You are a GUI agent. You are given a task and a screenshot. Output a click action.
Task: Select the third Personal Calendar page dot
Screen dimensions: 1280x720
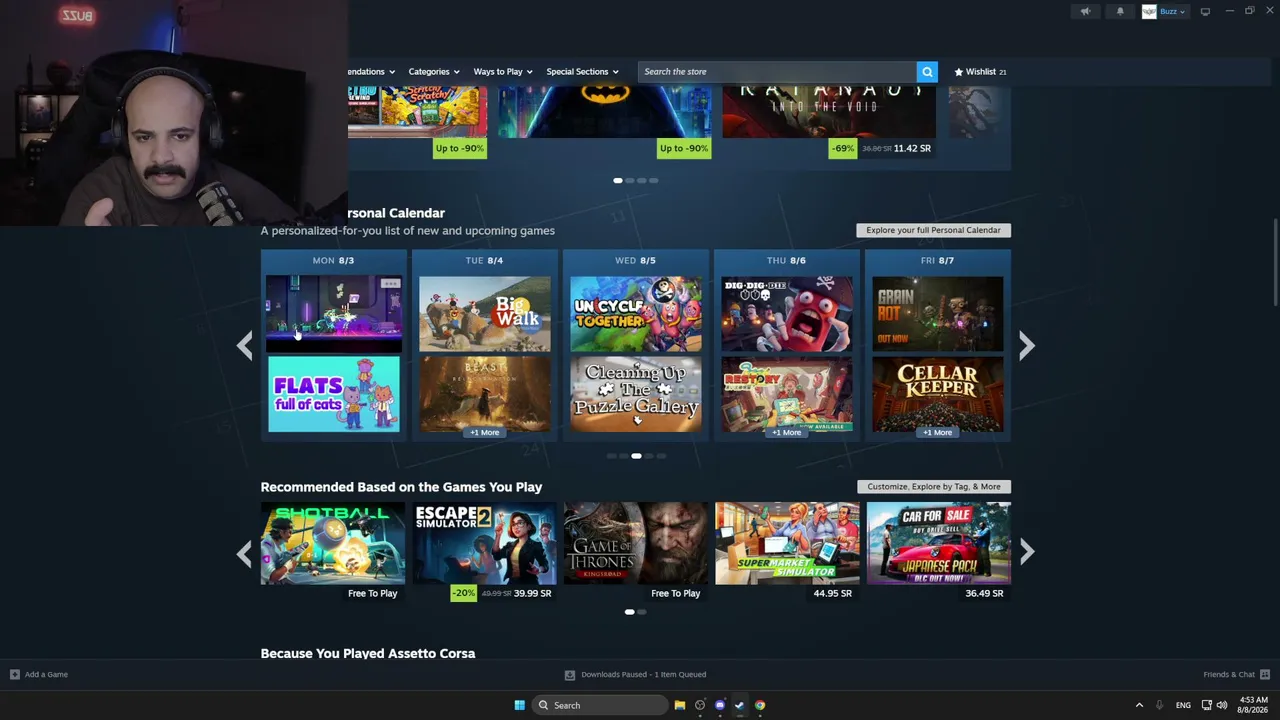[x=636, y=456]
